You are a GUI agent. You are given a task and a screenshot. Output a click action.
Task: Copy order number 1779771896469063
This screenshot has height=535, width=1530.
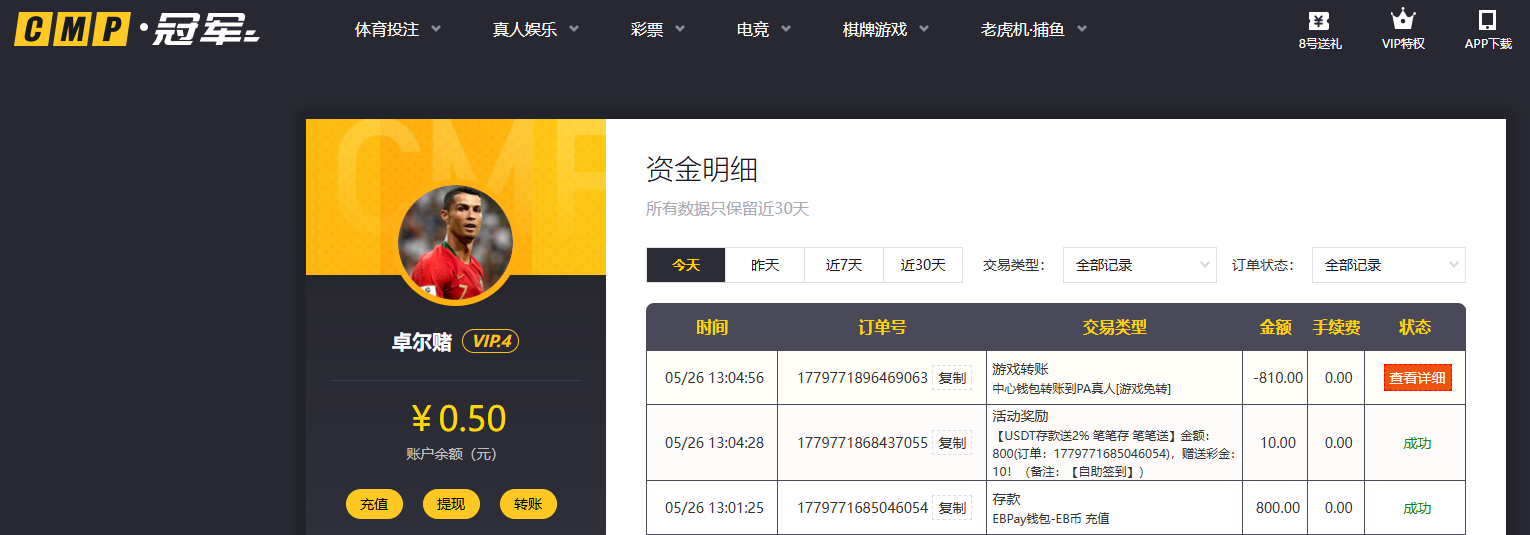point(952,378)
